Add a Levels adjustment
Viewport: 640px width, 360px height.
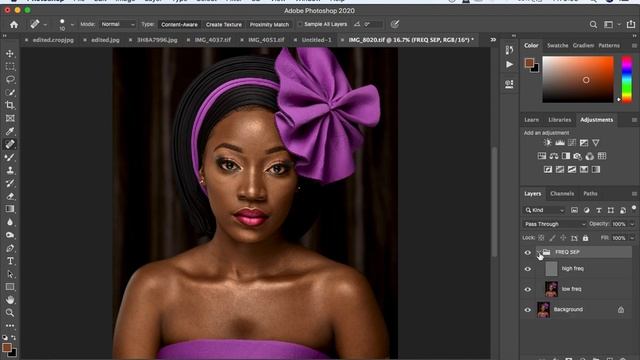pos(560,142)
